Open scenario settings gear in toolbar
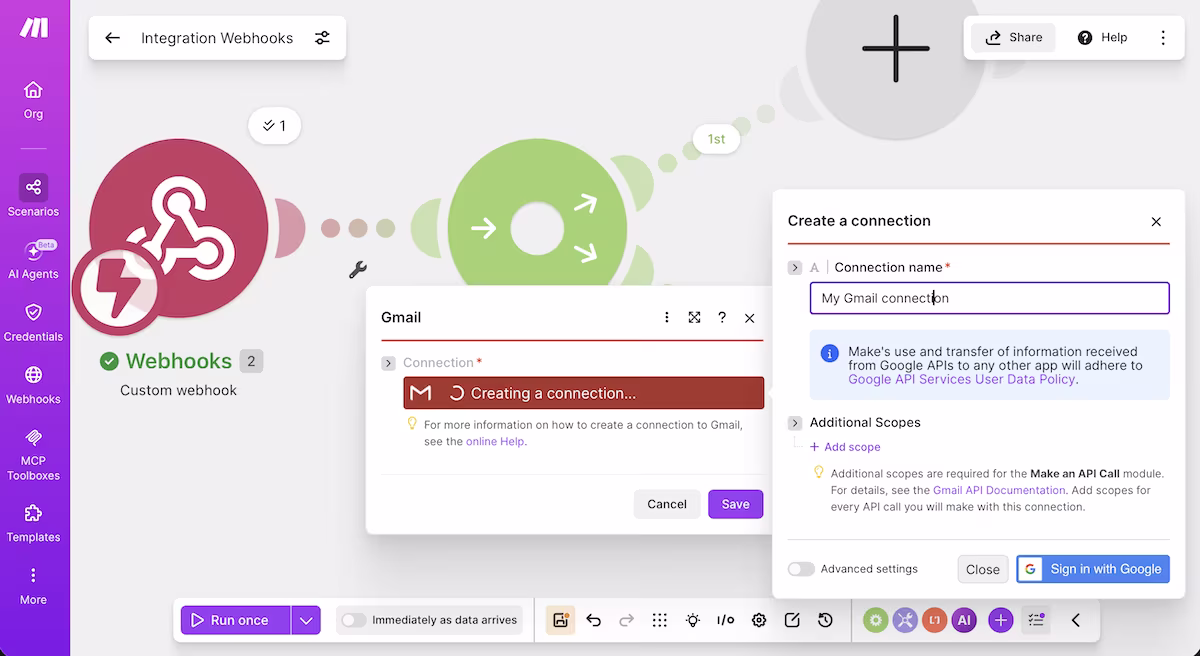 [x=759, y=620]
